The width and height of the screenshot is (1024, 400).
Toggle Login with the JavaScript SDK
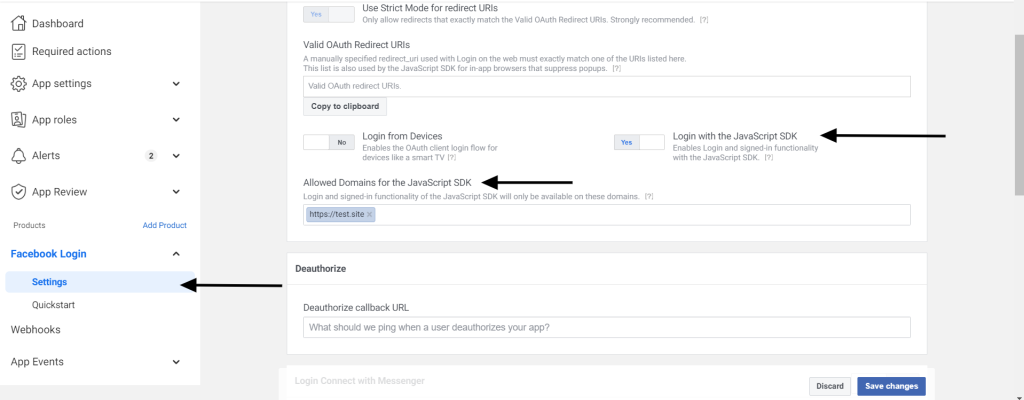click(639, 142)
